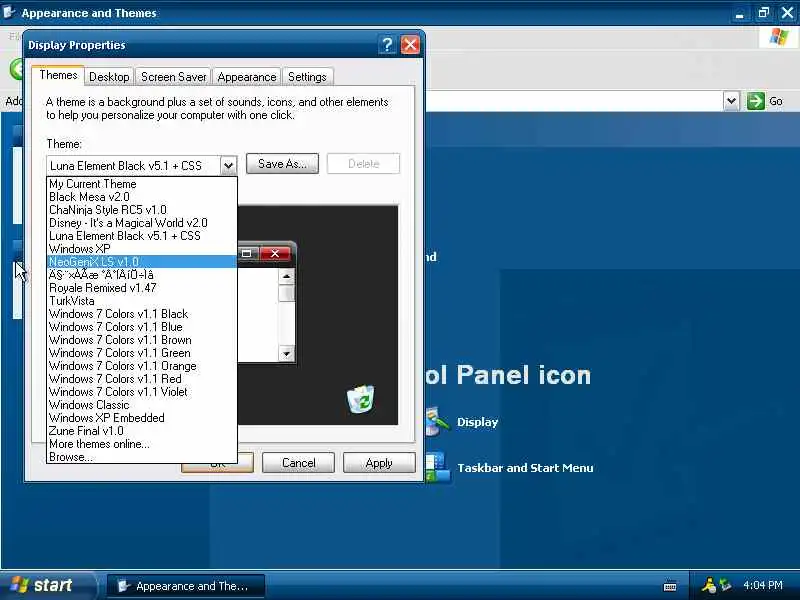
Task: Select the Windows Classic theme
Action: (142, 405)
